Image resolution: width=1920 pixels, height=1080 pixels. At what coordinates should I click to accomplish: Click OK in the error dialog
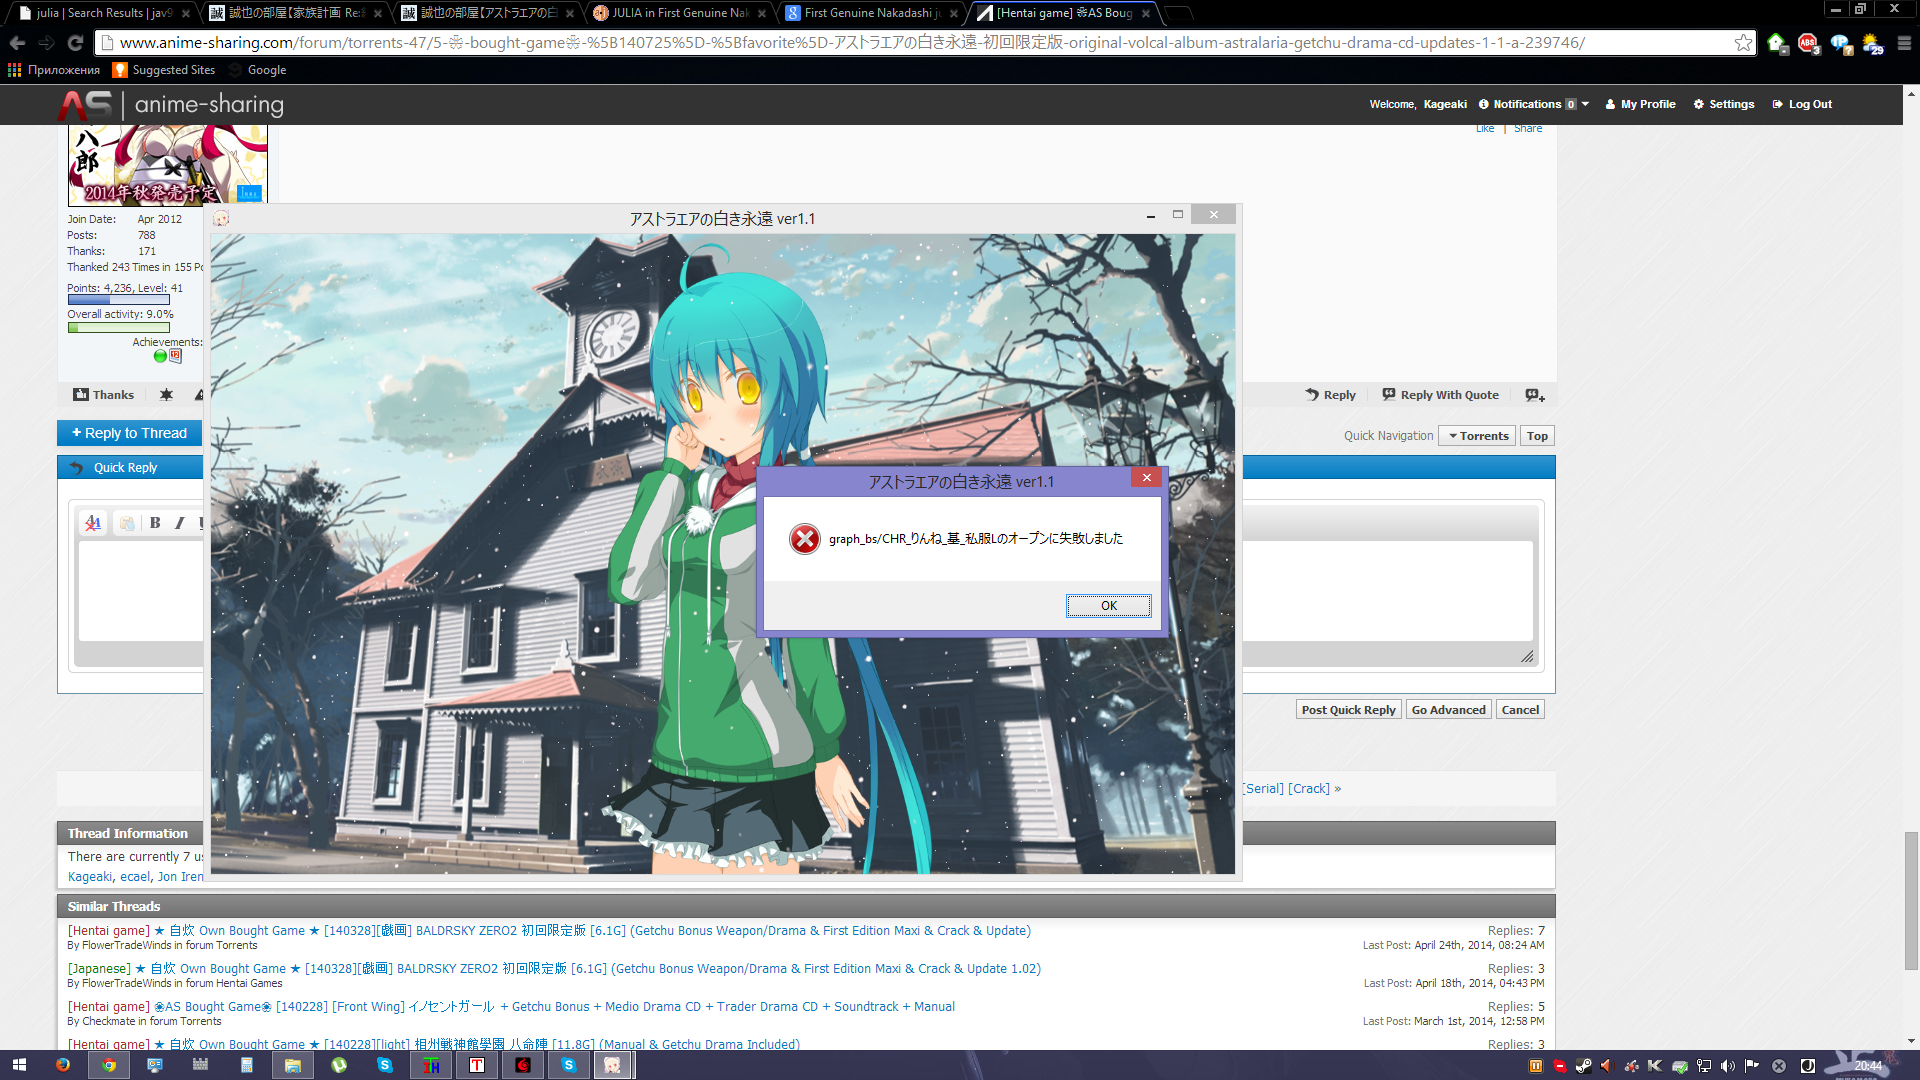(x=1108, y=606)
